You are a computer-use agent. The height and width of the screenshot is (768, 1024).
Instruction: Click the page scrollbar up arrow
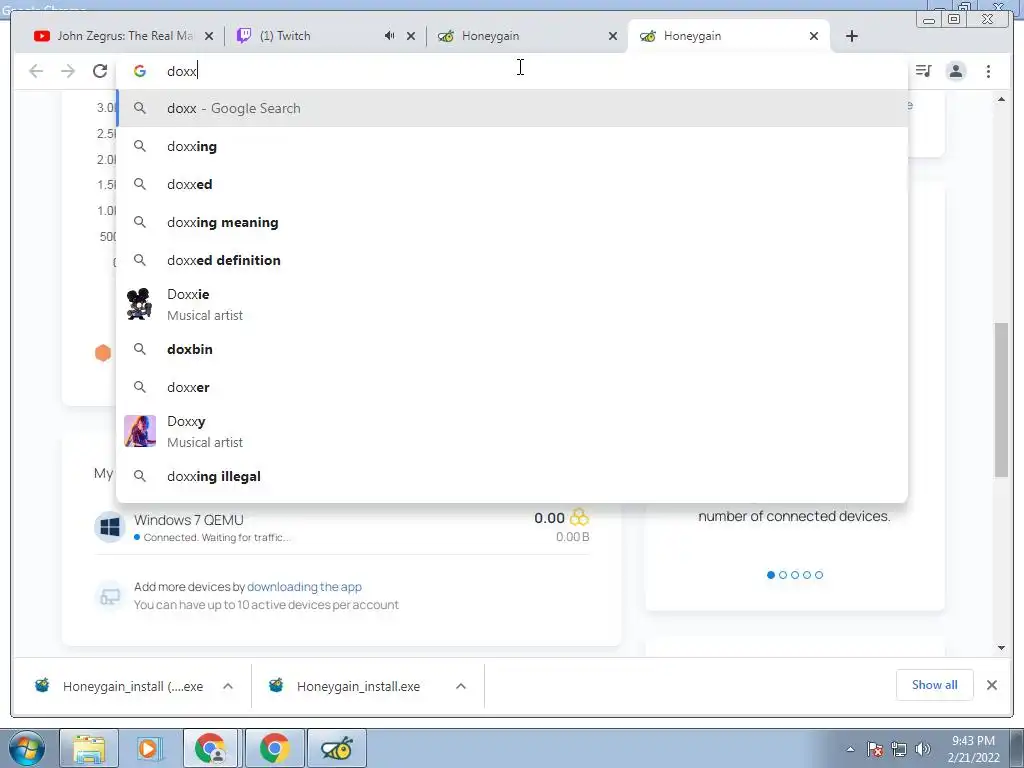click(x=1002, y=99)
